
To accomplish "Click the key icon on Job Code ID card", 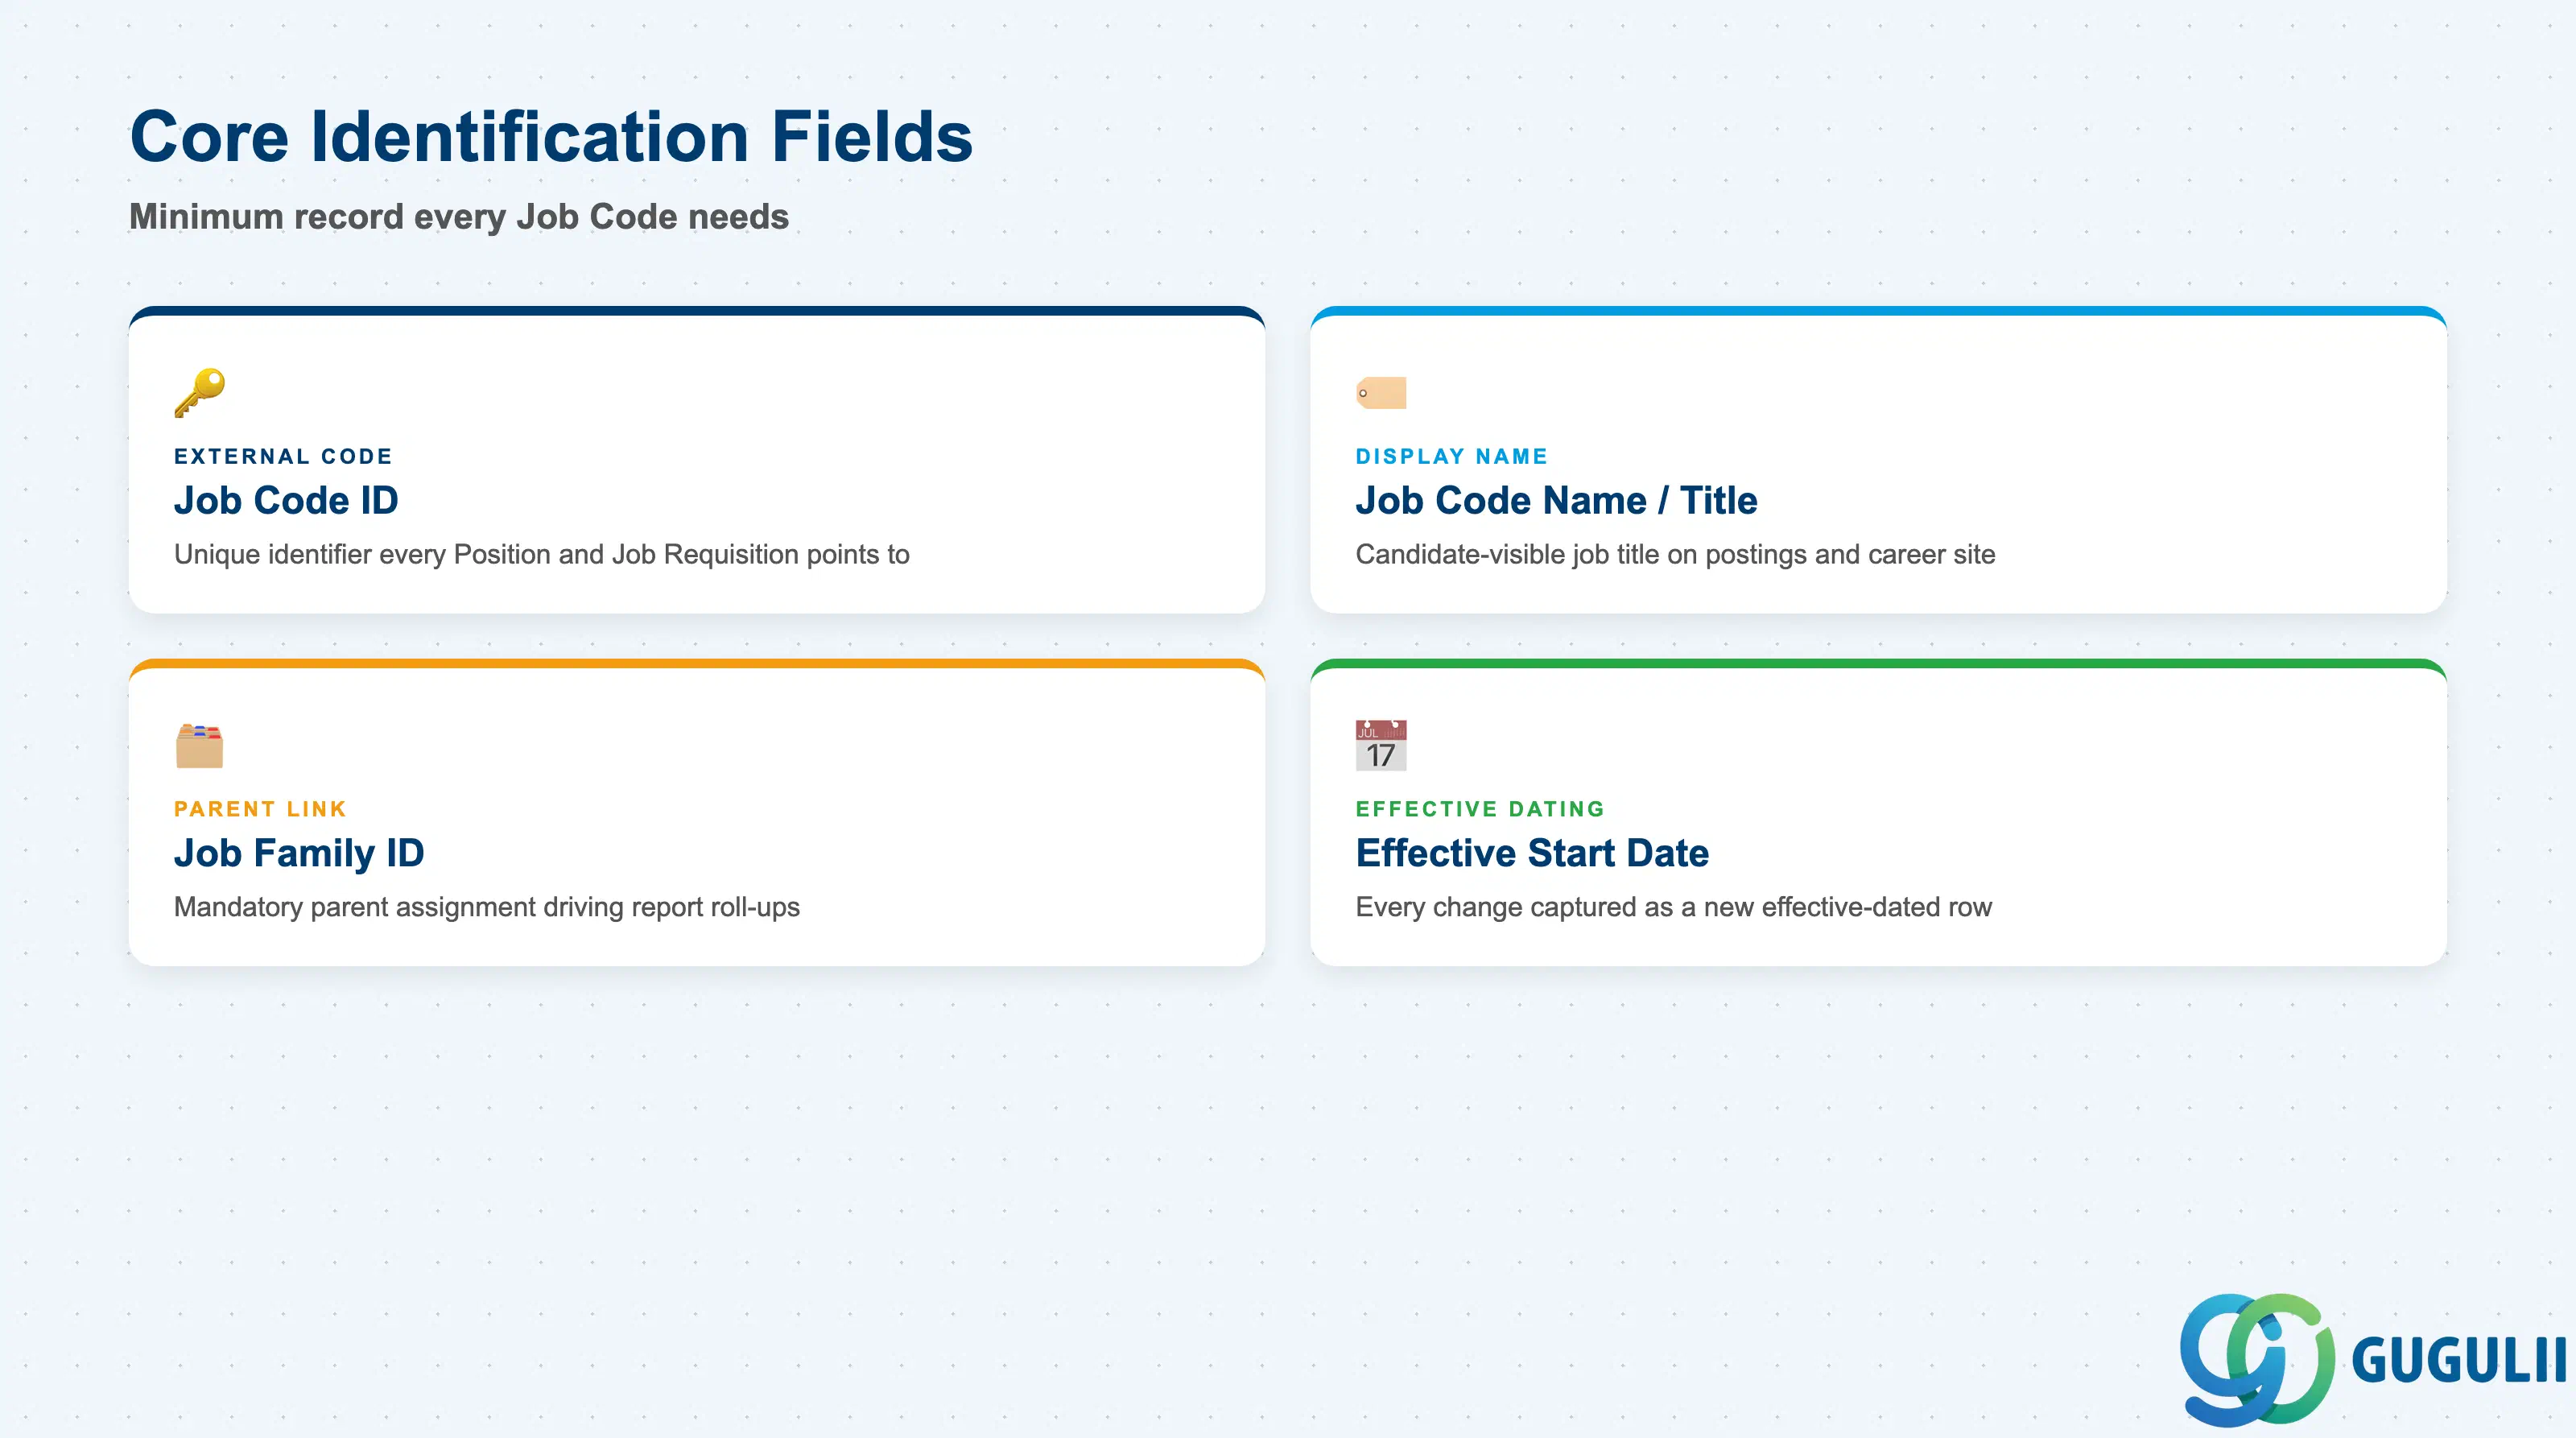I will (x=199, y=392).
